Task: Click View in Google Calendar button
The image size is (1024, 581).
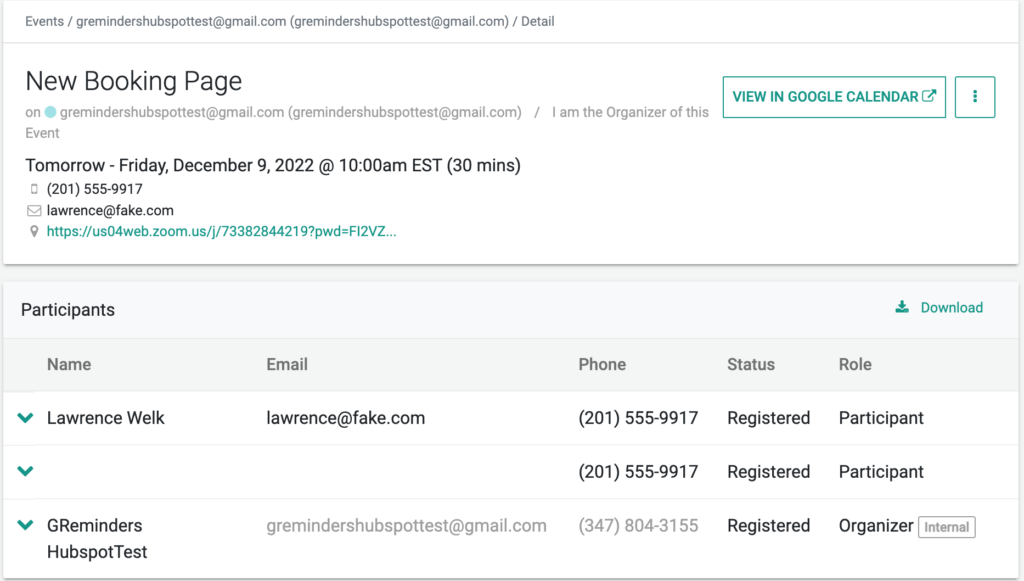Action: 834,97
